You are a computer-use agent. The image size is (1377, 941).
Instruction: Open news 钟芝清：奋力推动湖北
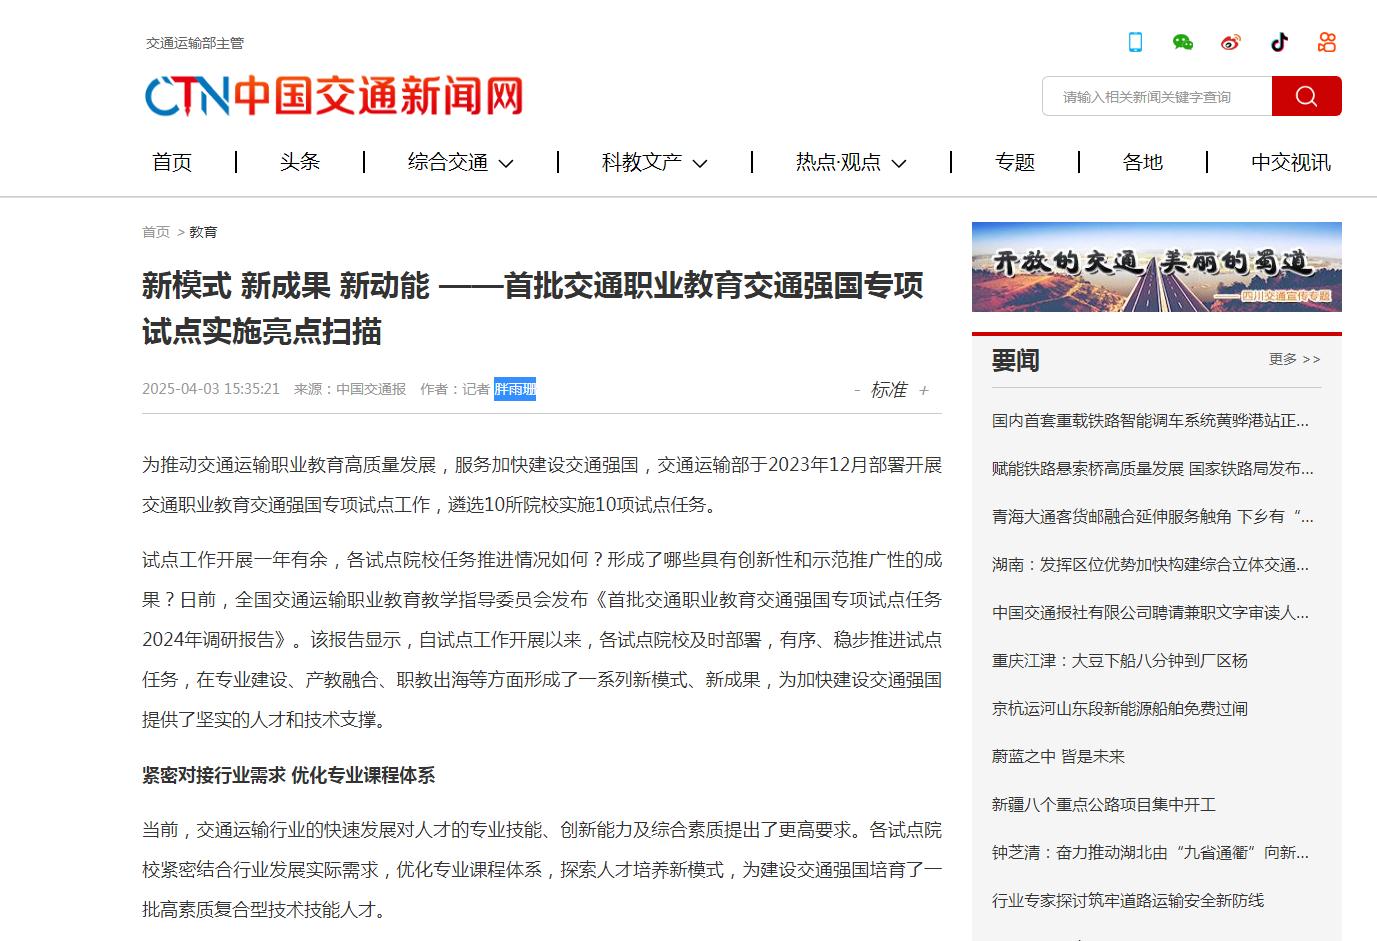(1150, 853)
